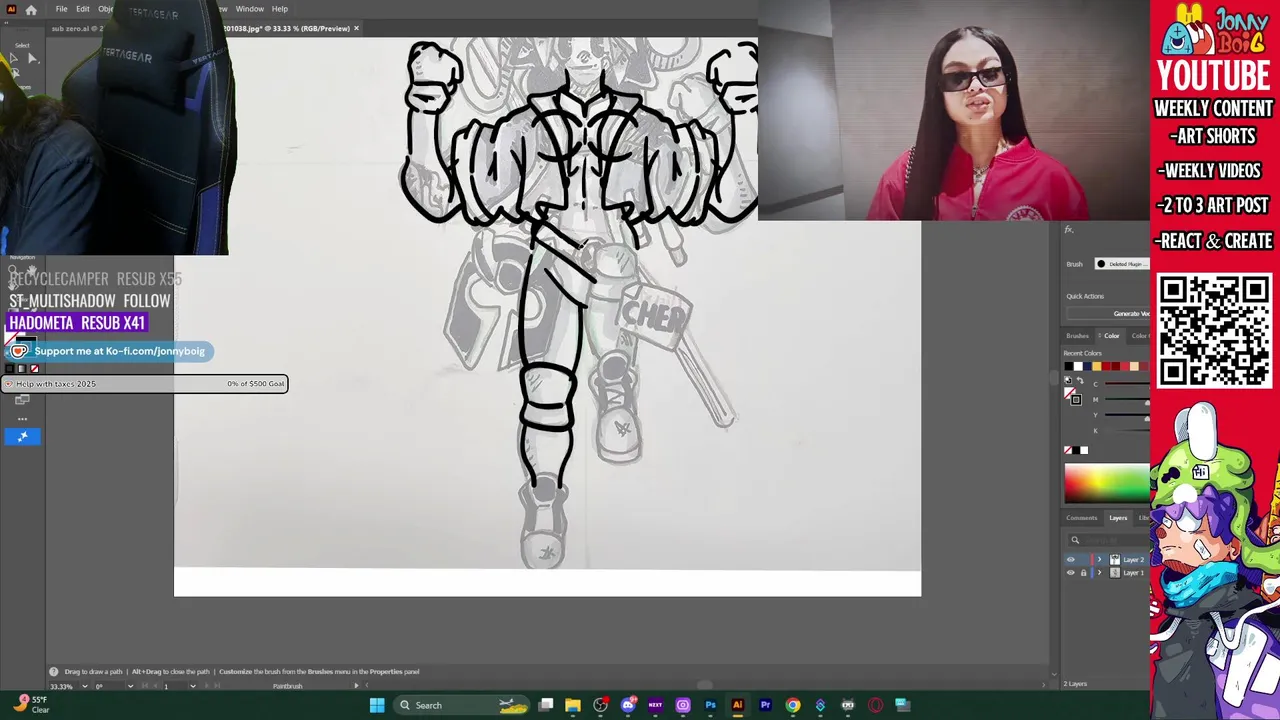Open the Change Screen Mode tool
This screenshot has height=720, width=1280.
pyautogui.click(x=22, y=400)
